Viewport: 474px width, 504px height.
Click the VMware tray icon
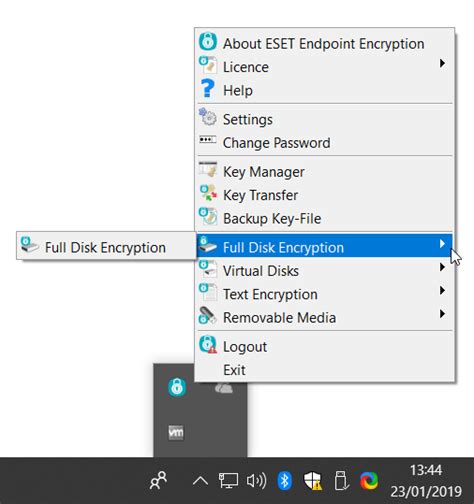tap(176, 432)
